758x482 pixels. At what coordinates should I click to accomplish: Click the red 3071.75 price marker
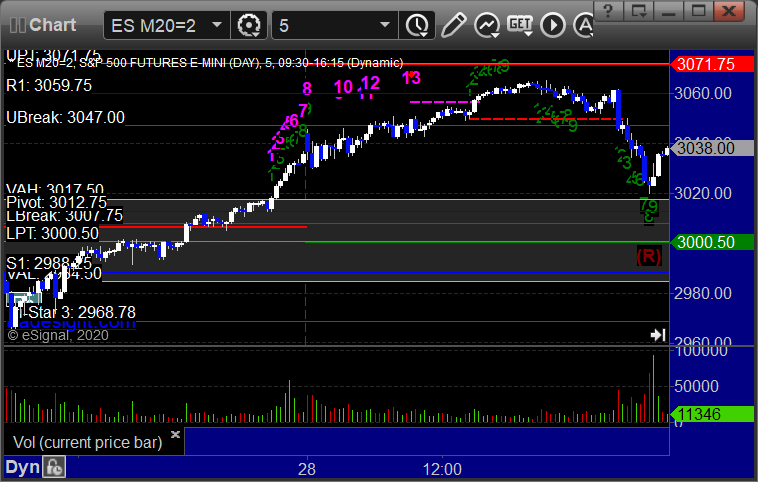[x=712, y=64]
